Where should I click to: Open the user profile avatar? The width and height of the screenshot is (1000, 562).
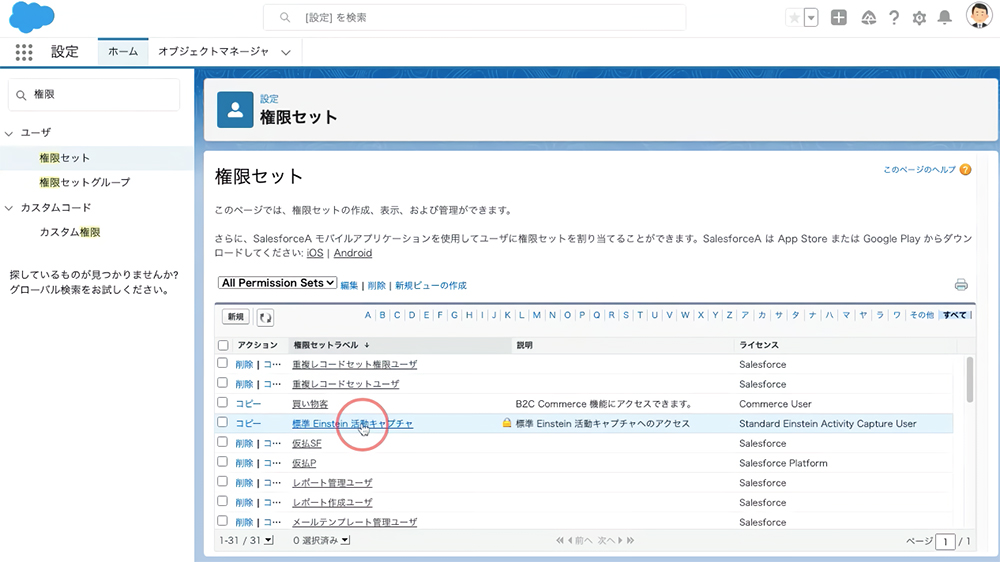(978, 15)
